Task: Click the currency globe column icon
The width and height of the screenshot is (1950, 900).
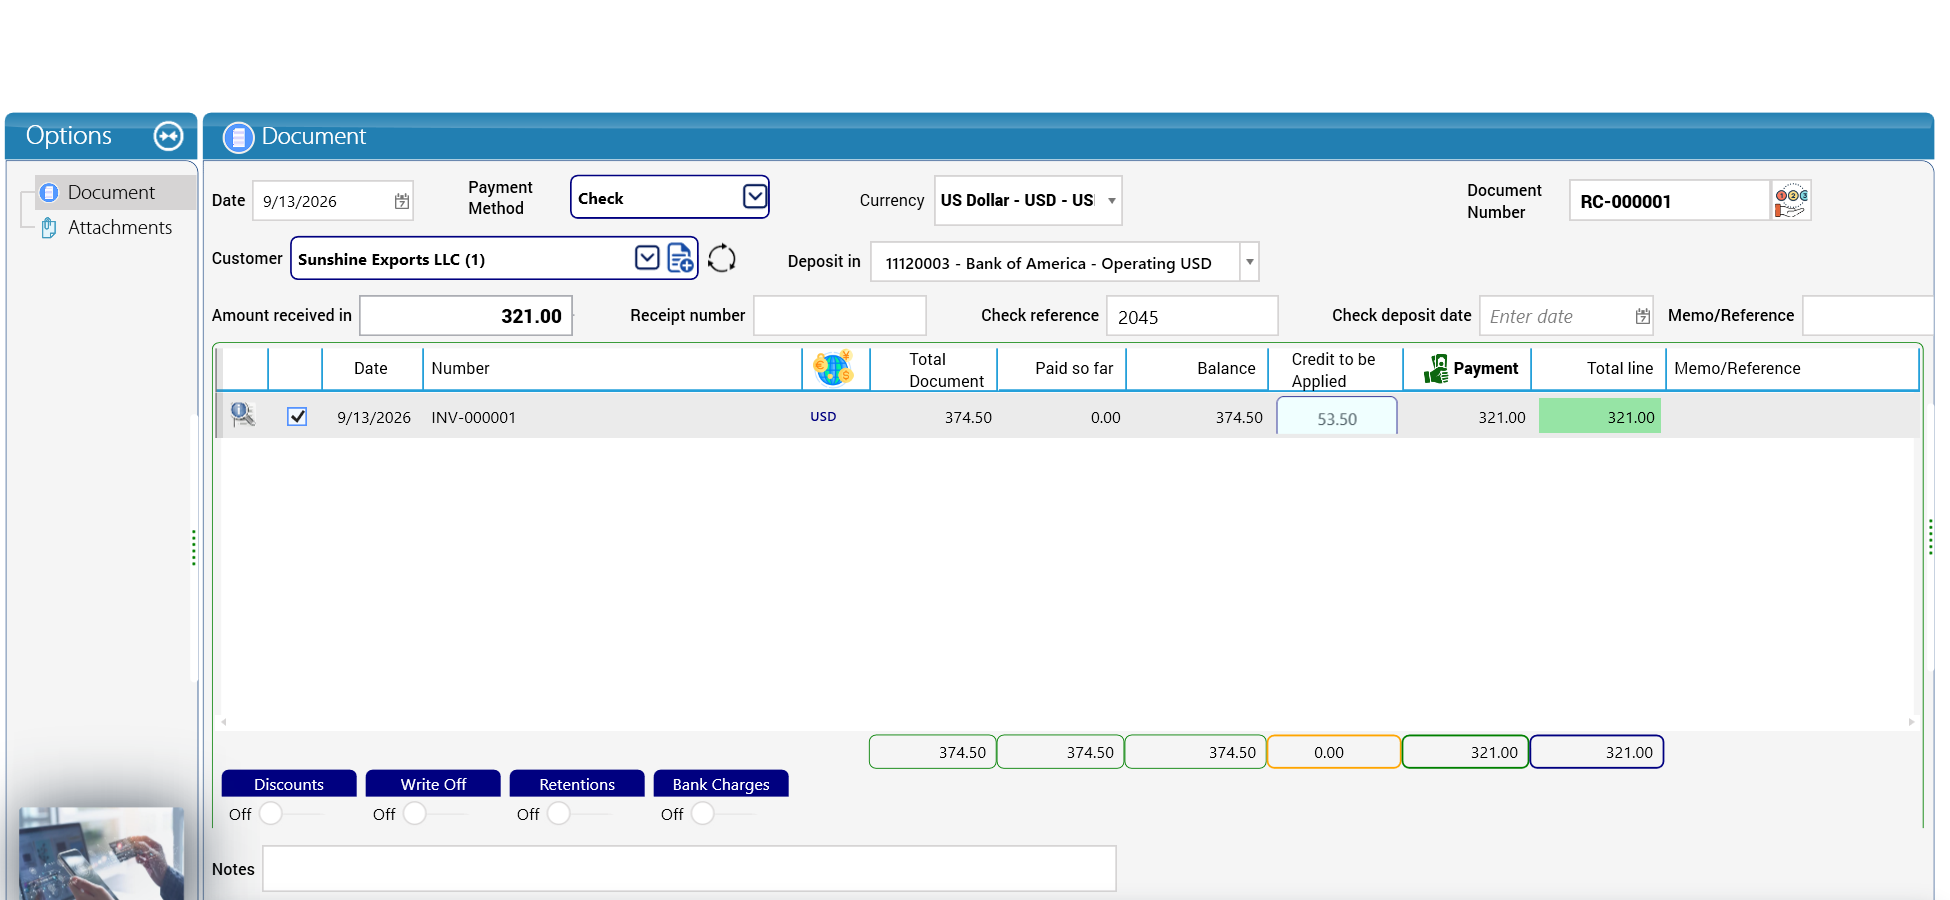Action: pos(834,368)
